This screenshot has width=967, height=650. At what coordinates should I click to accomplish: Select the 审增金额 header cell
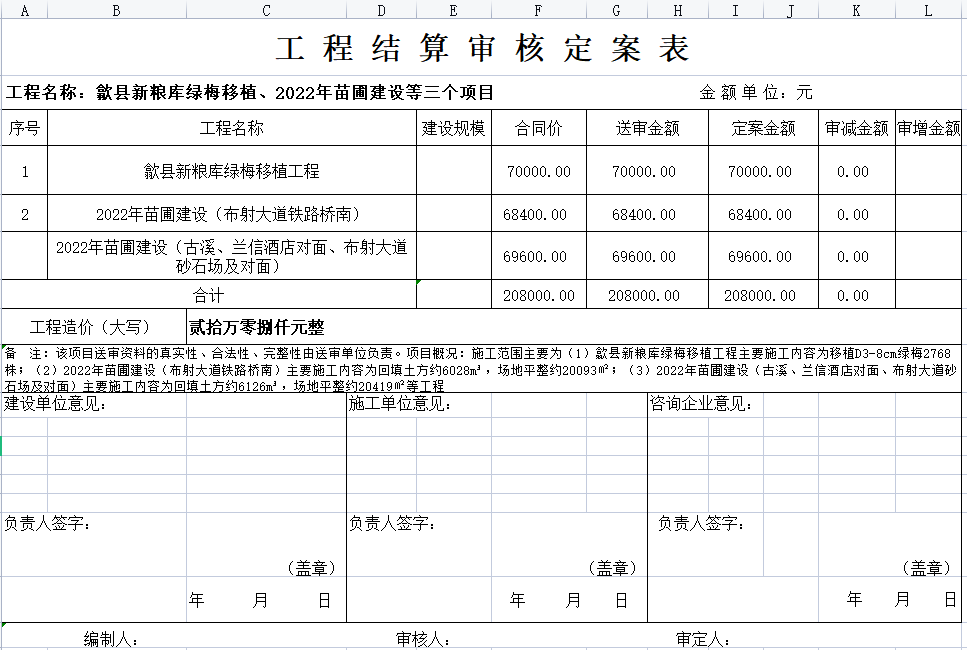pos(929,128)
